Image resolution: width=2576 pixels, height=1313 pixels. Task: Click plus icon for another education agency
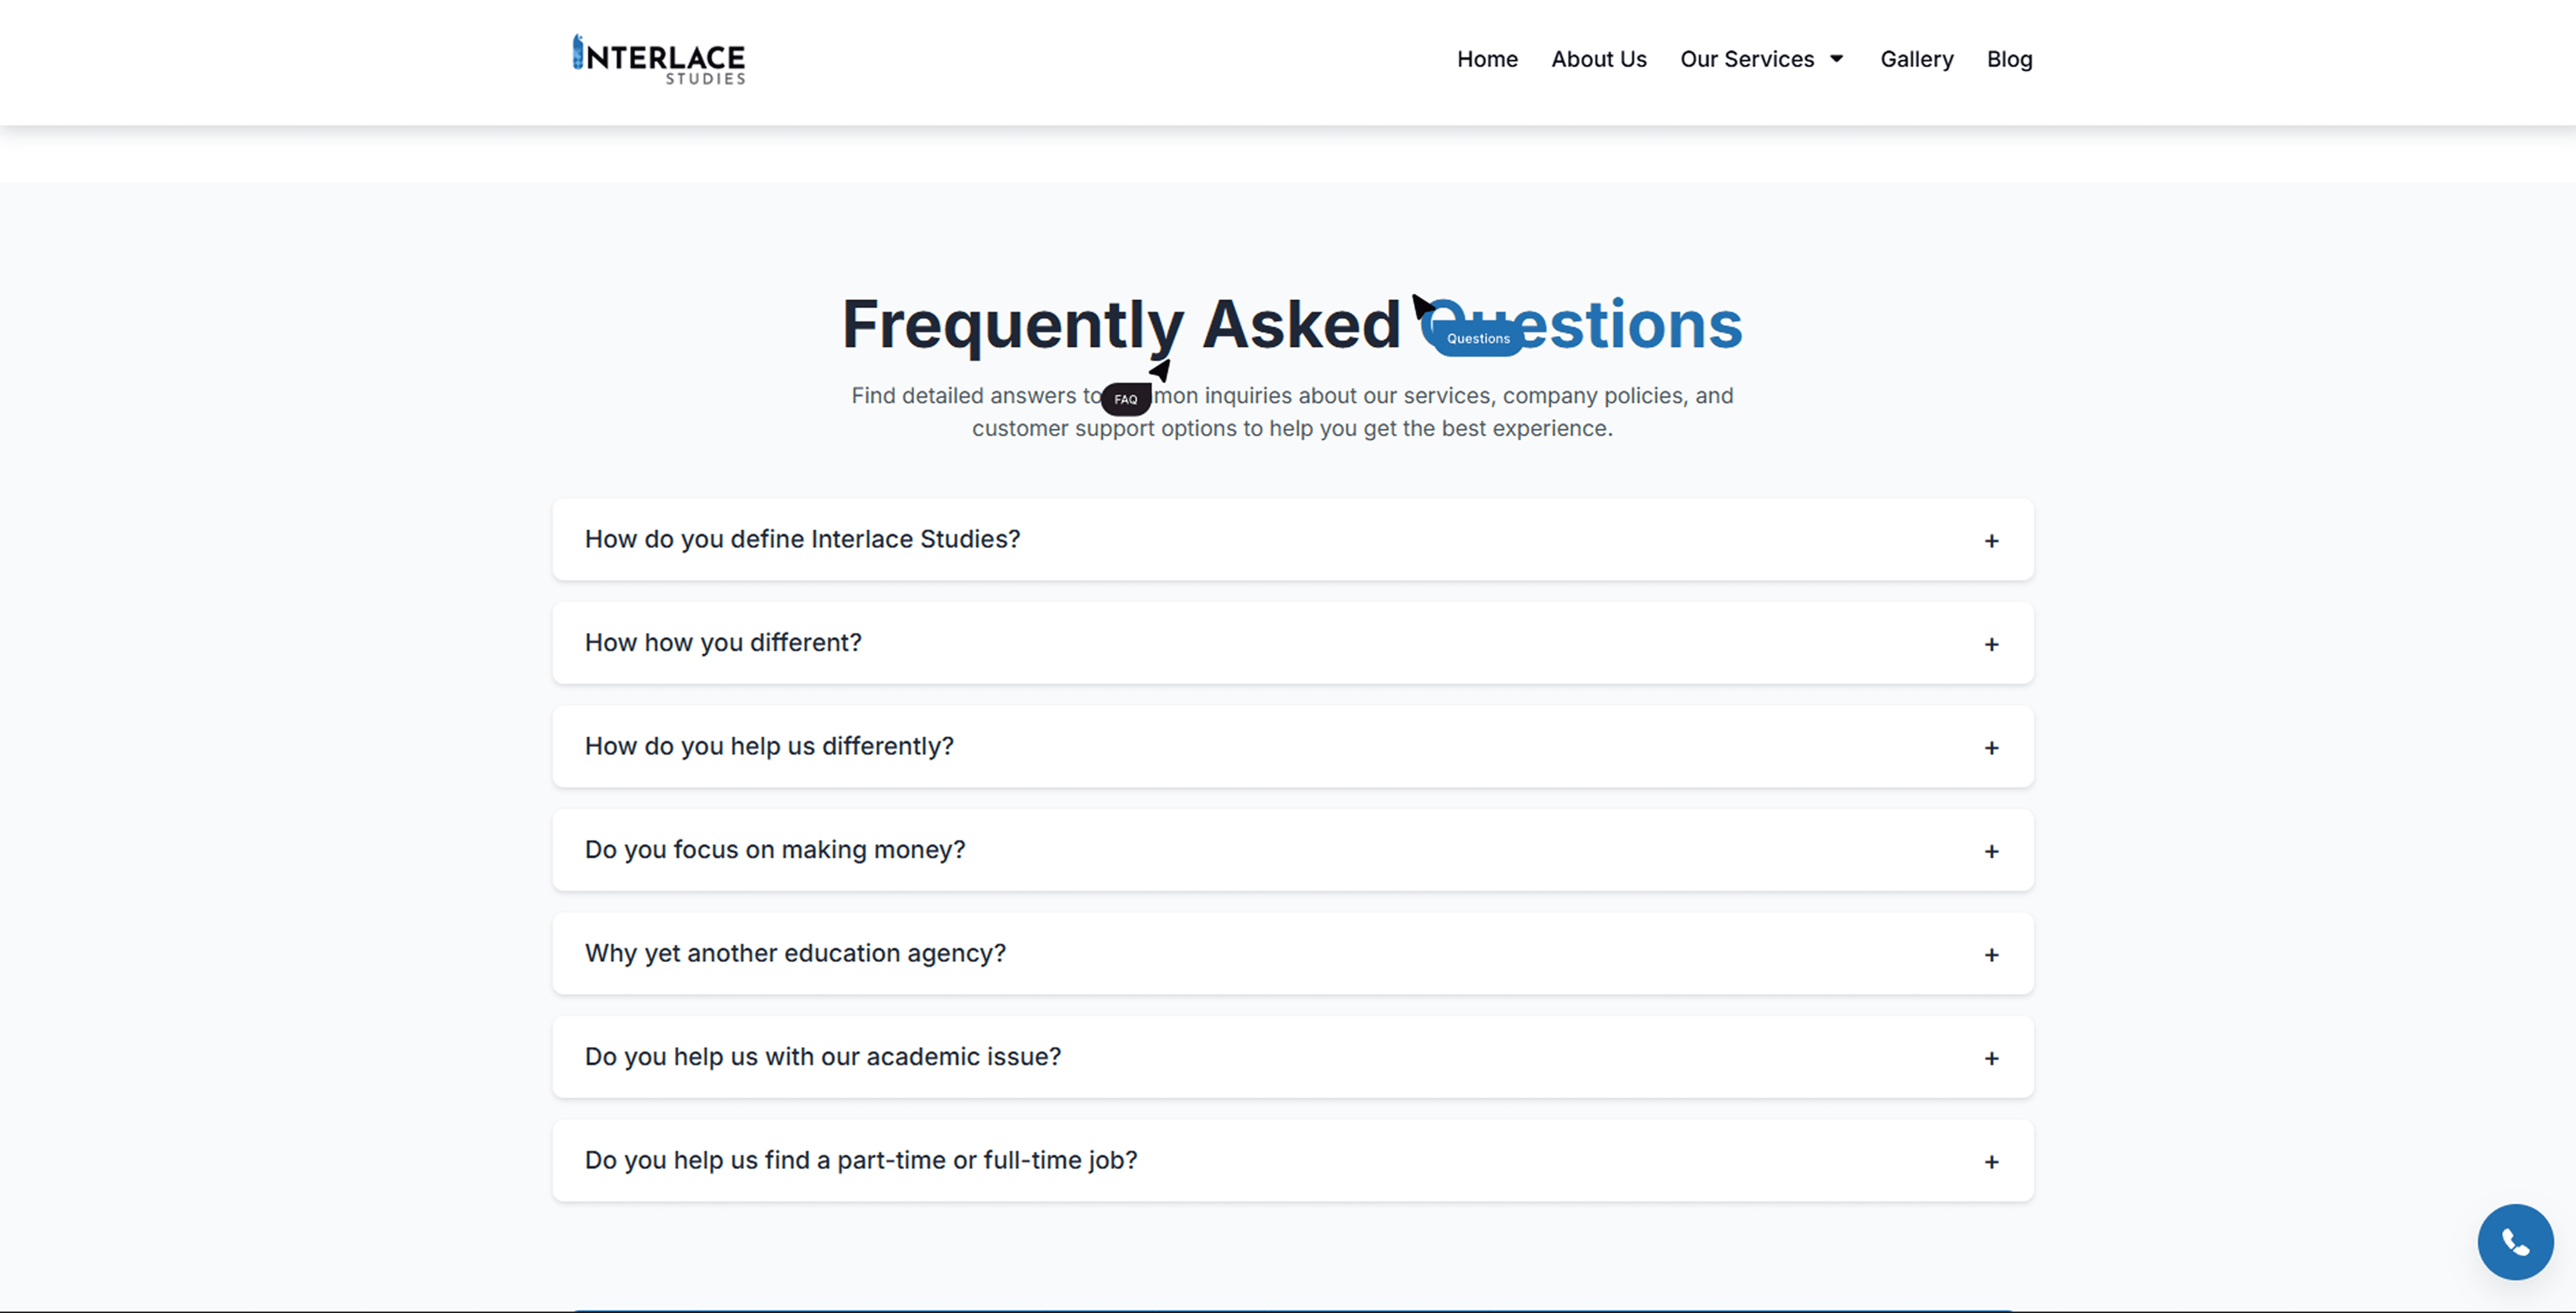1991,955
